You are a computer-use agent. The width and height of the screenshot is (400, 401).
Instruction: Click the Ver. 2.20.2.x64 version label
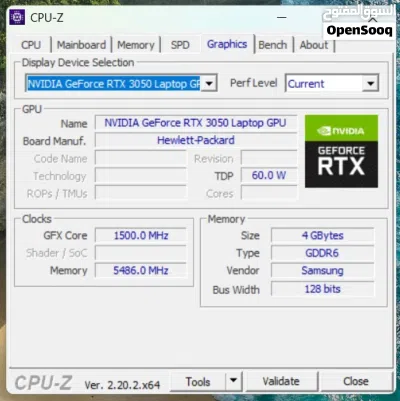tap(122, 385)
